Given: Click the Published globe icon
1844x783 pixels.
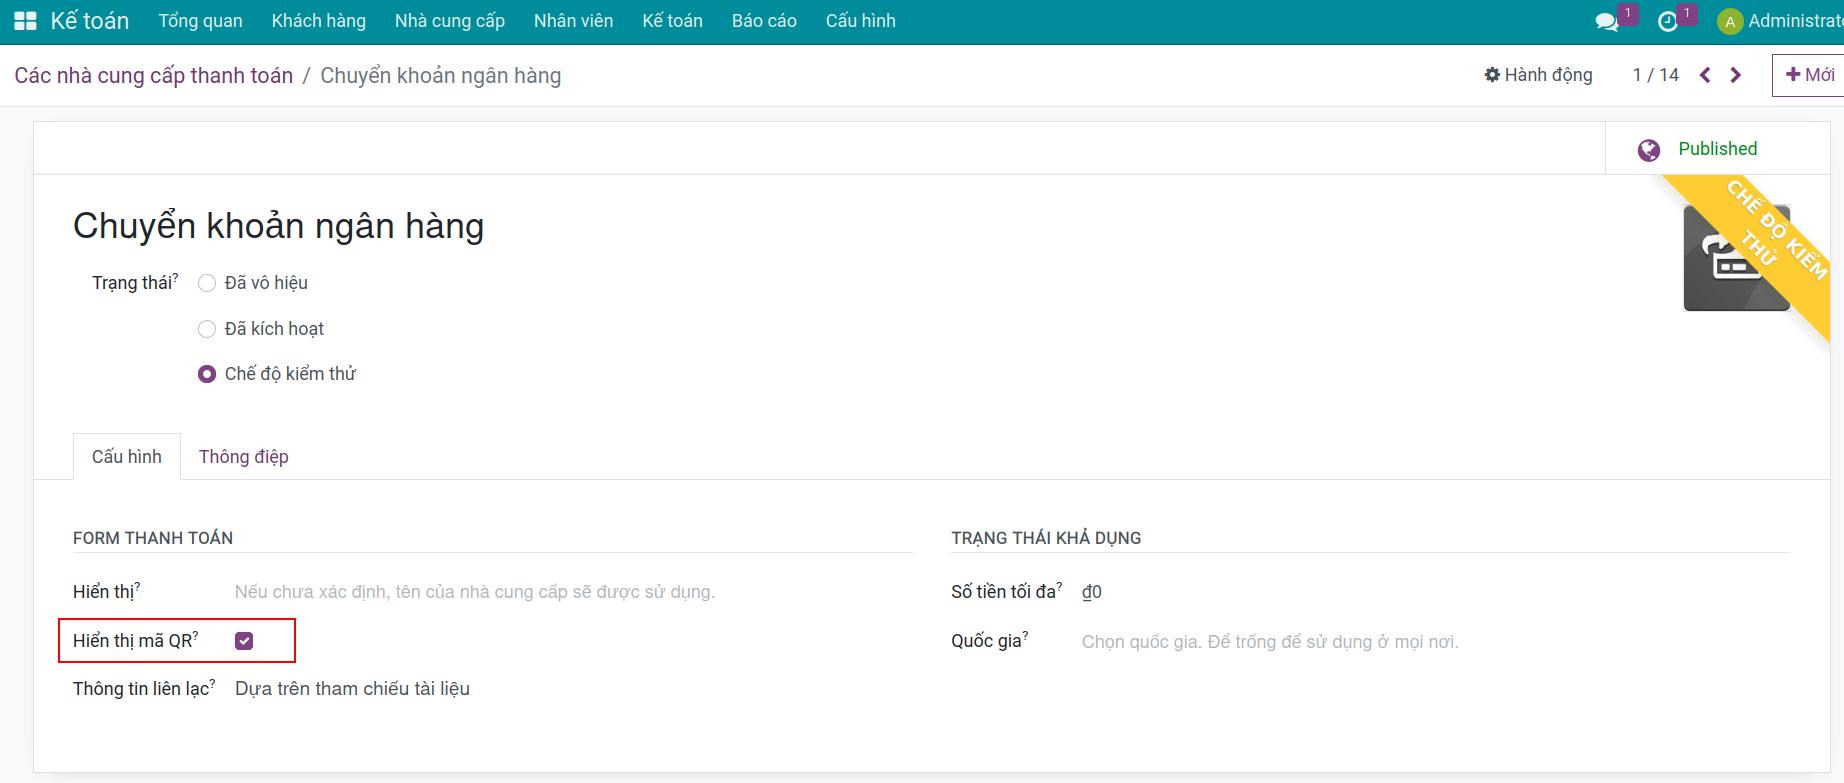Looking at the screenshot, I should coord(1649,150).
